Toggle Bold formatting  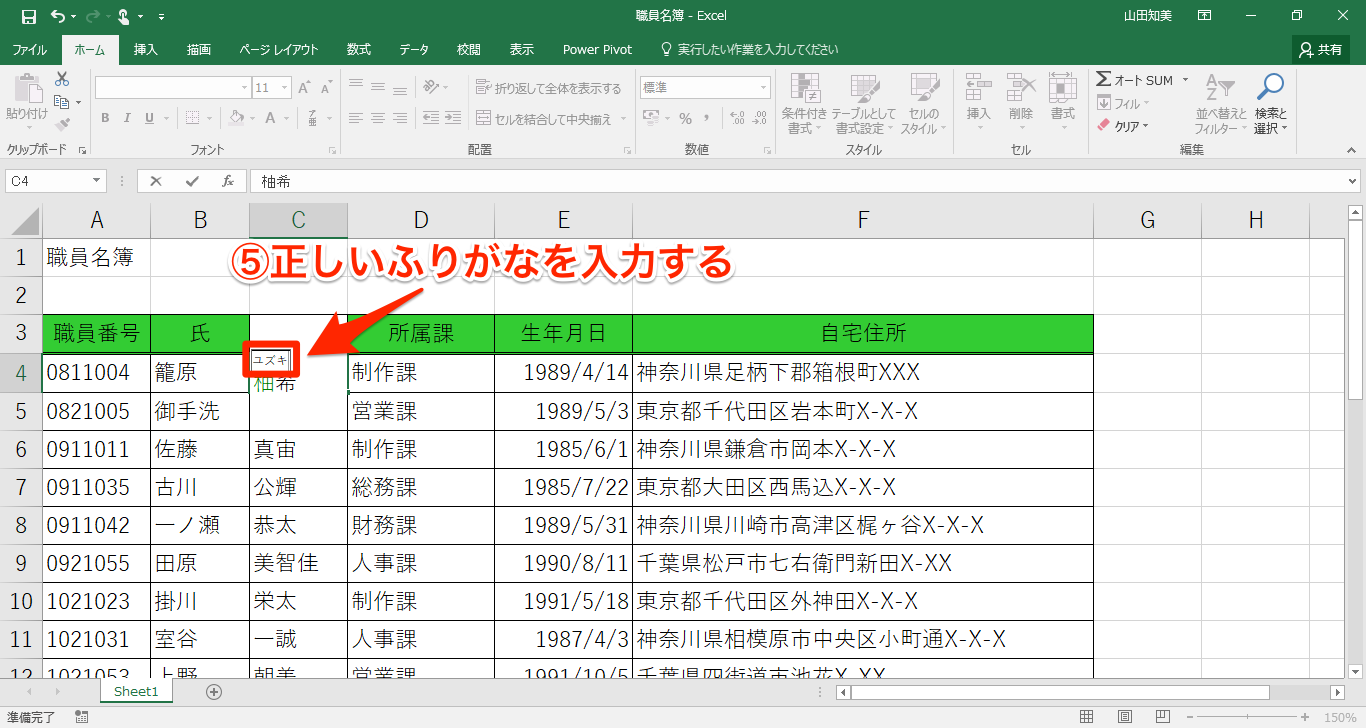[x=105, y=118]
